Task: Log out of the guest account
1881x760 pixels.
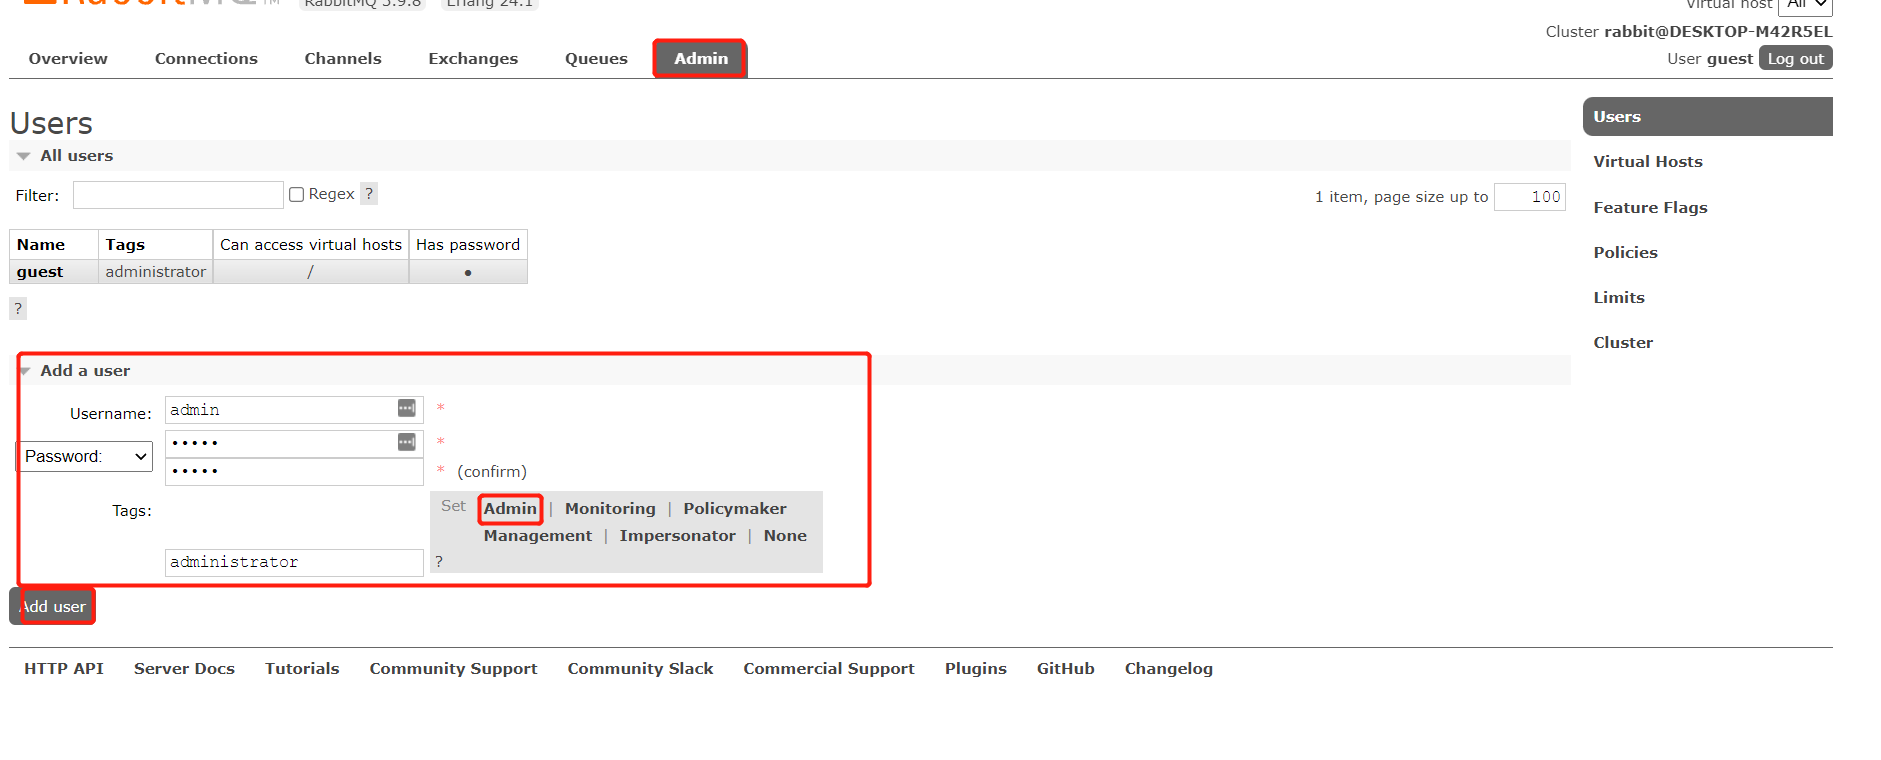Action: click(1795, 58)
